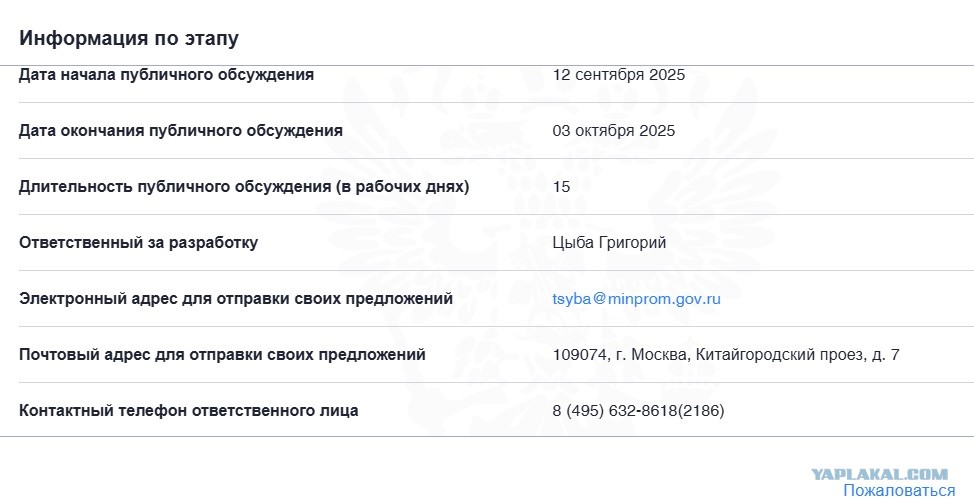Click the Дата окончания публичного обсуждения label

(181, 131)
